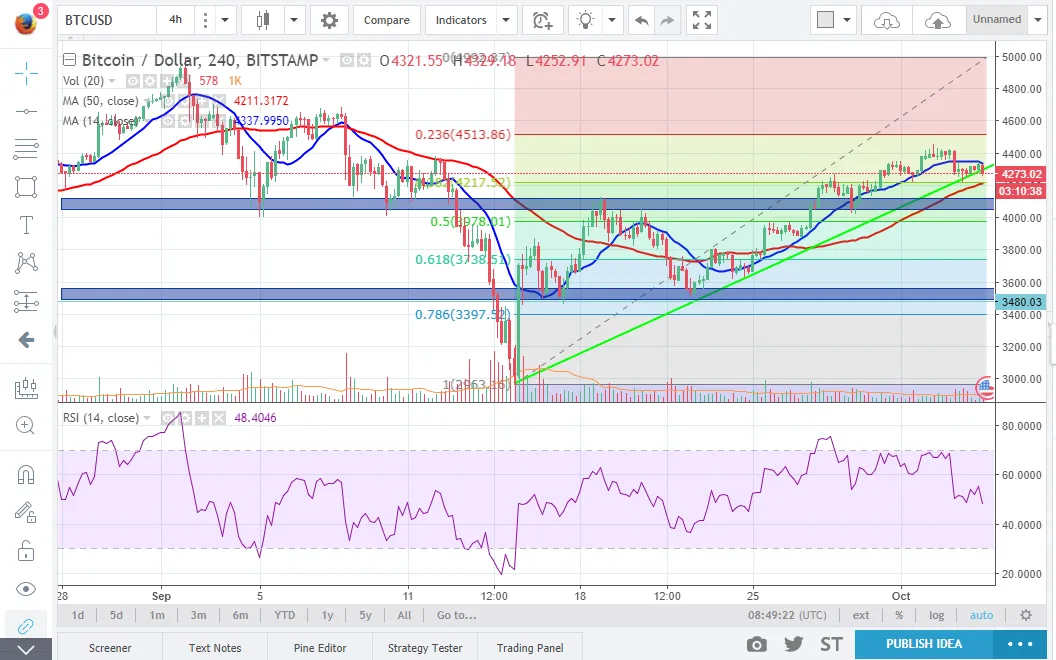Image resolution: width=1056 pixels, height=660 pixels.
Task: Open the Indicators dialog
Action: click(461, 20)
